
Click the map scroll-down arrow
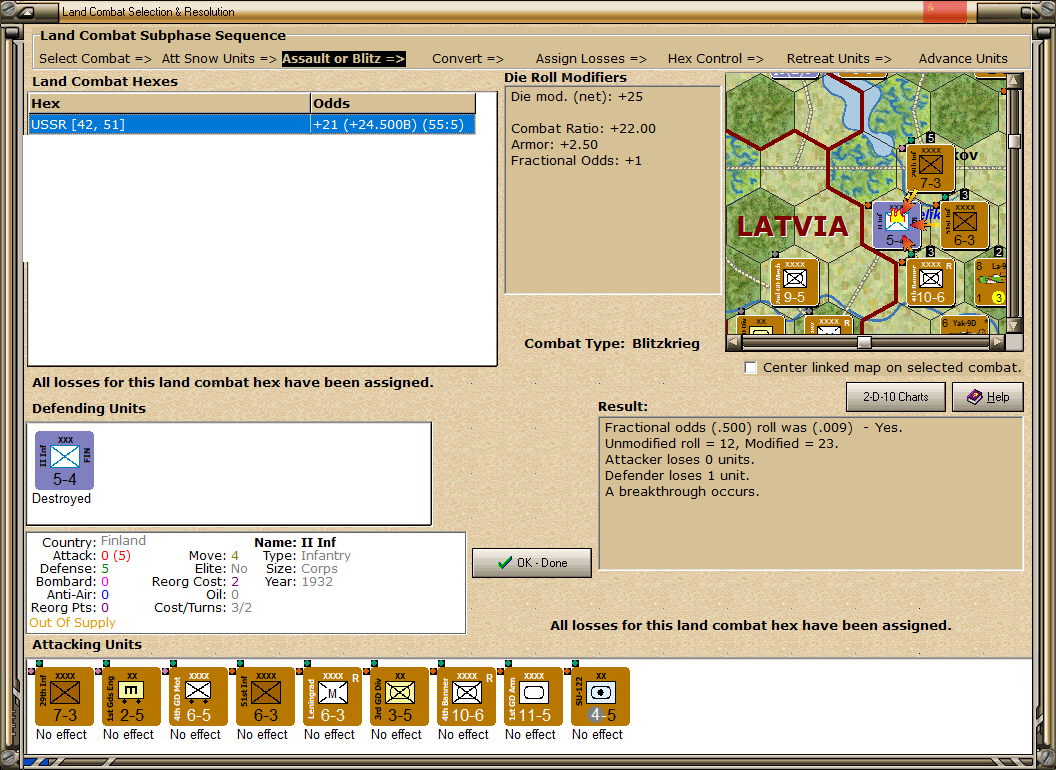tap(1014, 325)
